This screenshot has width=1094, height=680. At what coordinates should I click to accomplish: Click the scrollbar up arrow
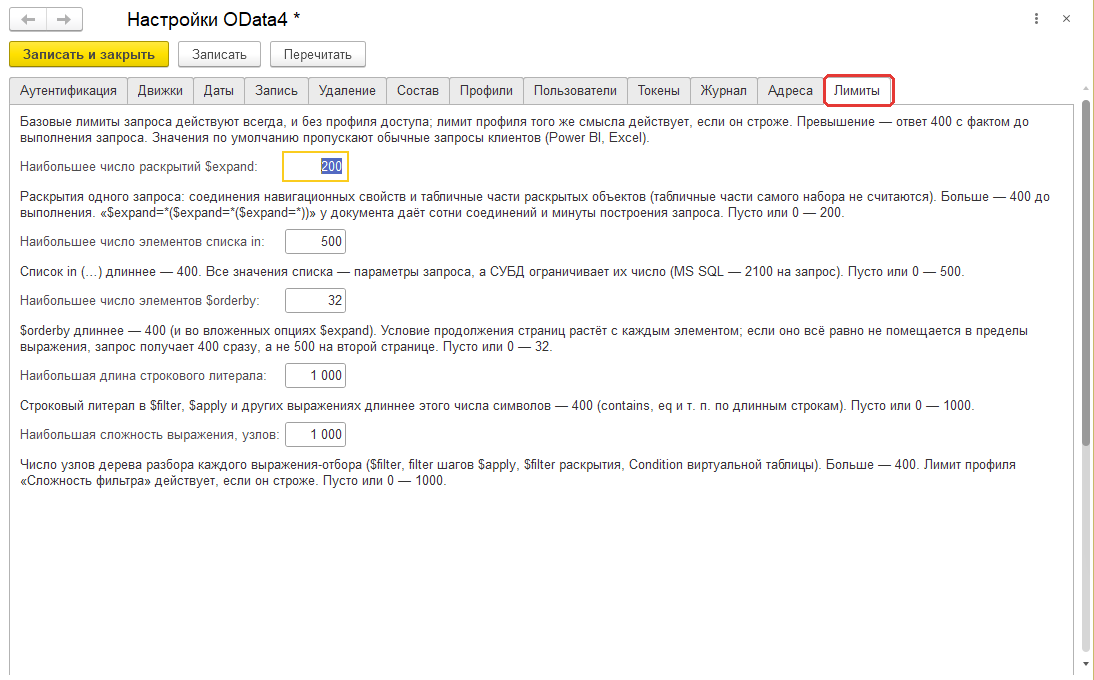[1085, 89]
